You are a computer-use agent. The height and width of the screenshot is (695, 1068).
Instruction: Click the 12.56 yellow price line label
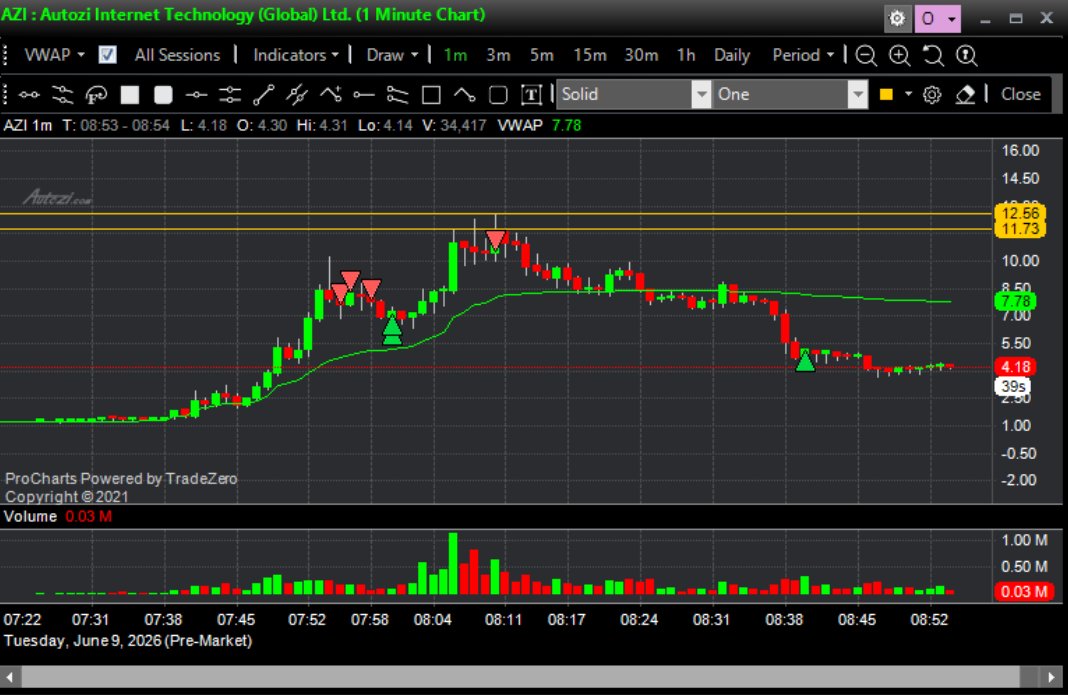1020,213
